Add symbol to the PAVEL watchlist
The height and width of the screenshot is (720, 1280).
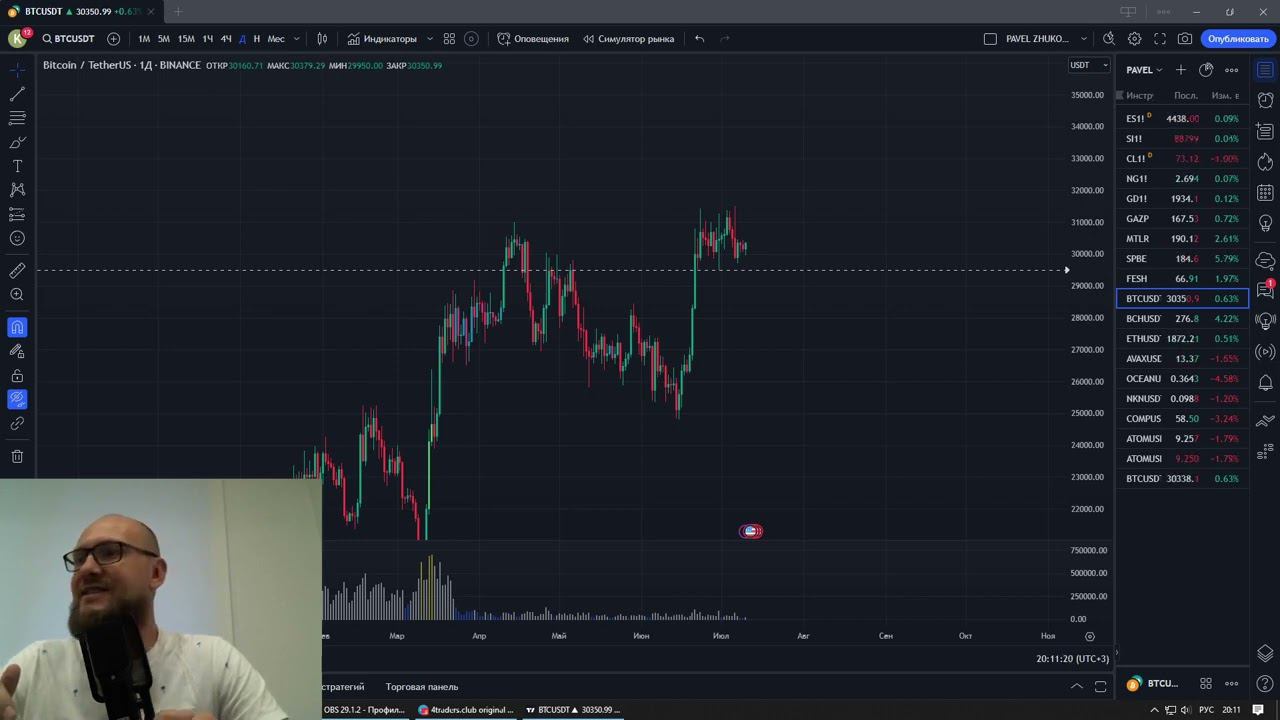pyautogui.click(x=1181, y=70)
